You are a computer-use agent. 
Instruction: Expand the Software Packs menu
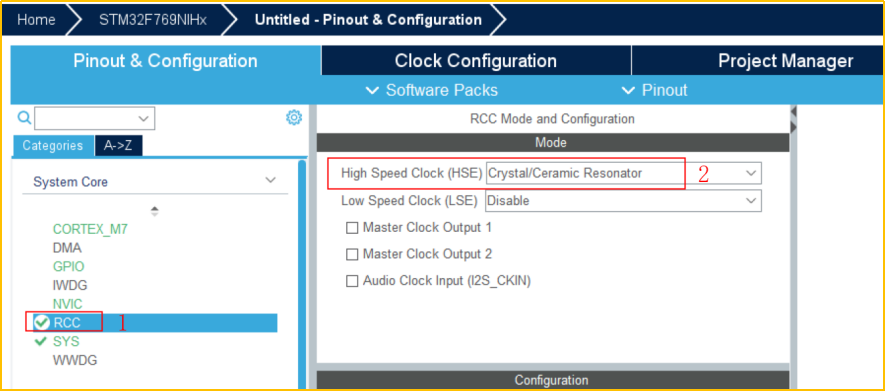coord(432,90)
